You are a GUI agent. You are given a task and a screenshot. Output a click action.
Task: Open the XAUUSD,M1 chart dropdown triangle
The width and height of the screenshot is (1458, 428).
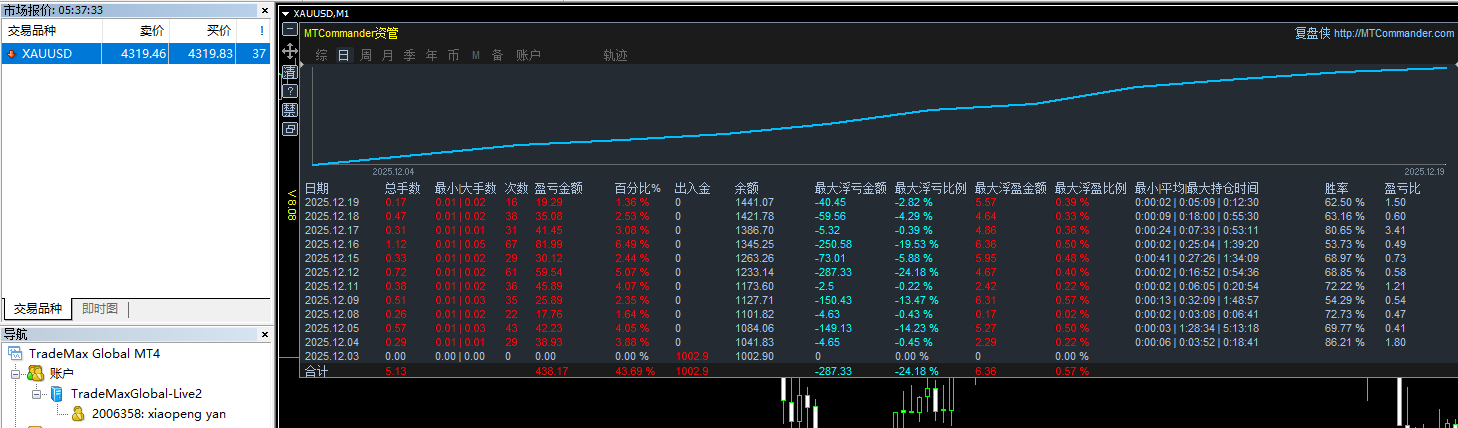coord(285,14)
